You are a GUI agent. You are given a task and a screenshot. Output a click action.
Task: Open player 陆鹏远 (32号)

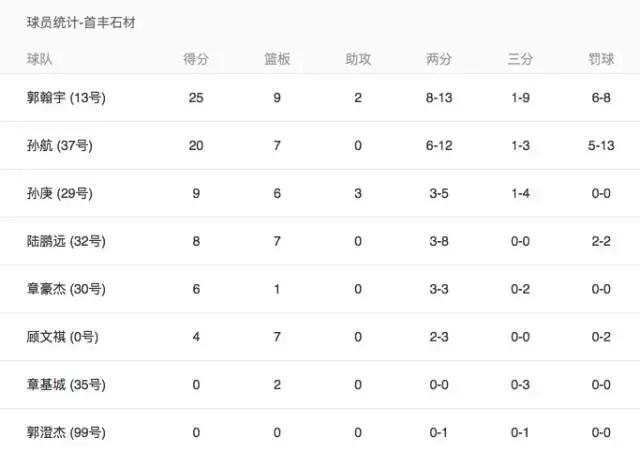tap(66, 241)
